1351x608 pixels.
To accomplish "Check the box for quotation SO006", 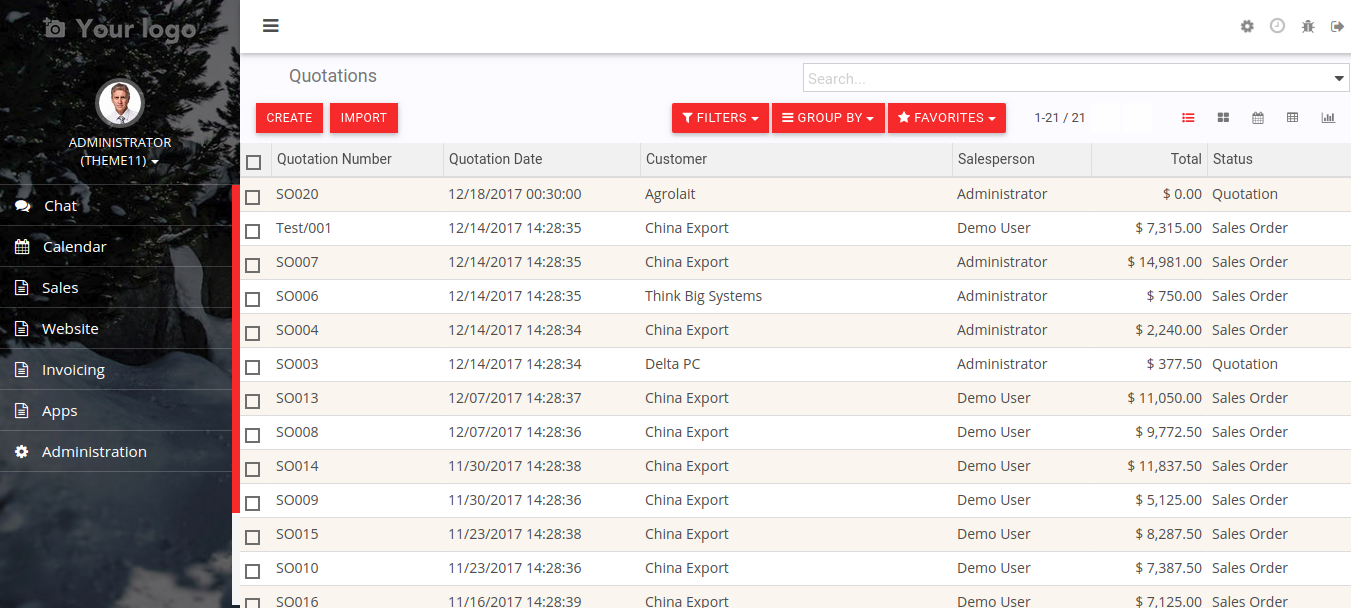I will coord(252,299).
